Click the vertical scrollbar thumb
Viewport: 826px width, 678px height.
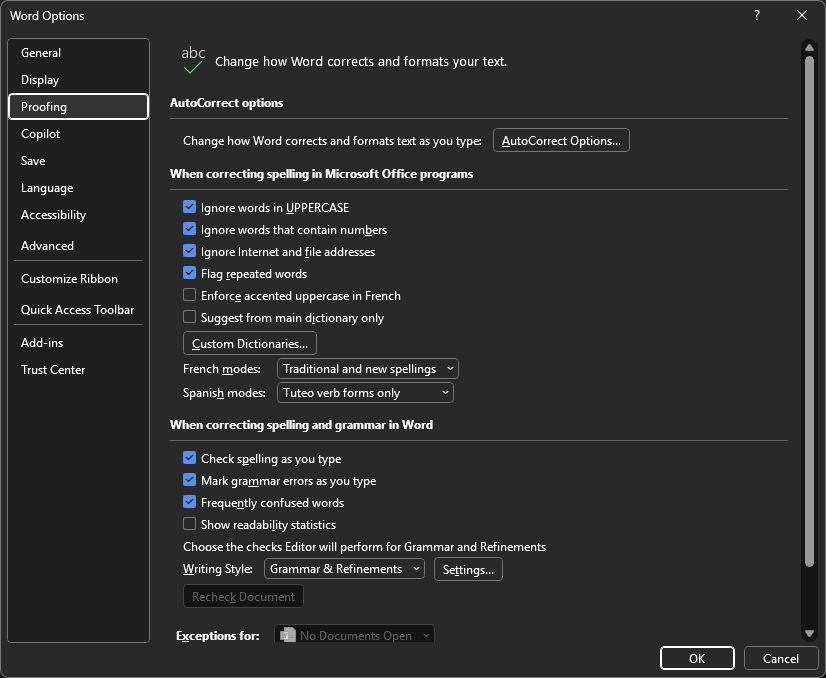[x=810, y=311]
